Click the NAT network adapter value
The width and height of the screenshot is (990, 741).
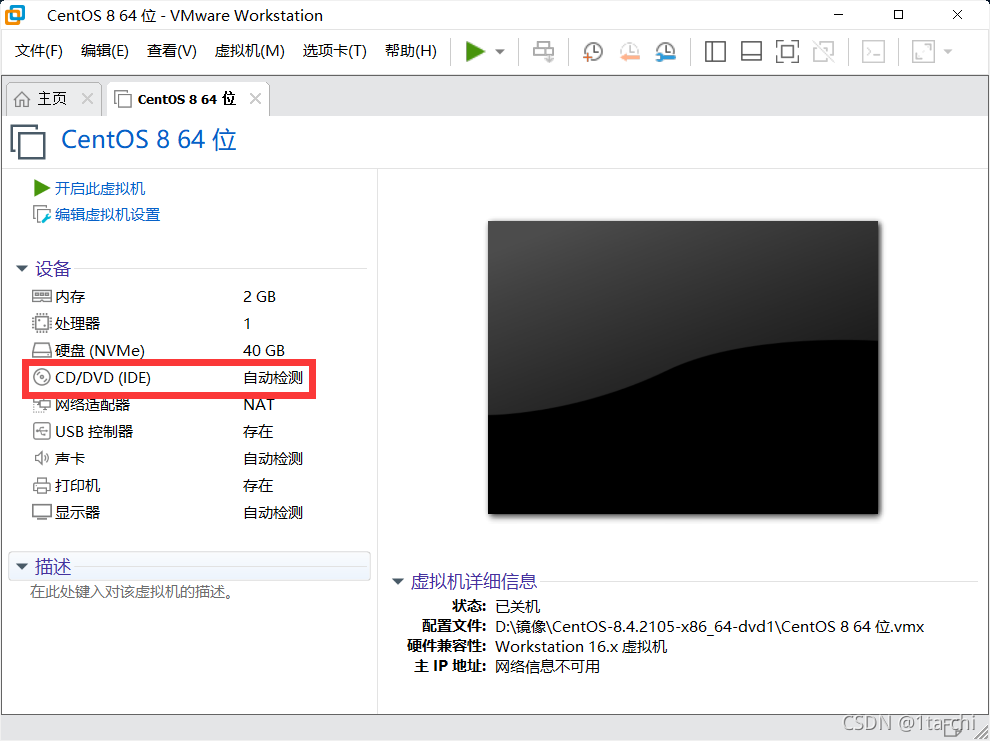coord(259,405)
